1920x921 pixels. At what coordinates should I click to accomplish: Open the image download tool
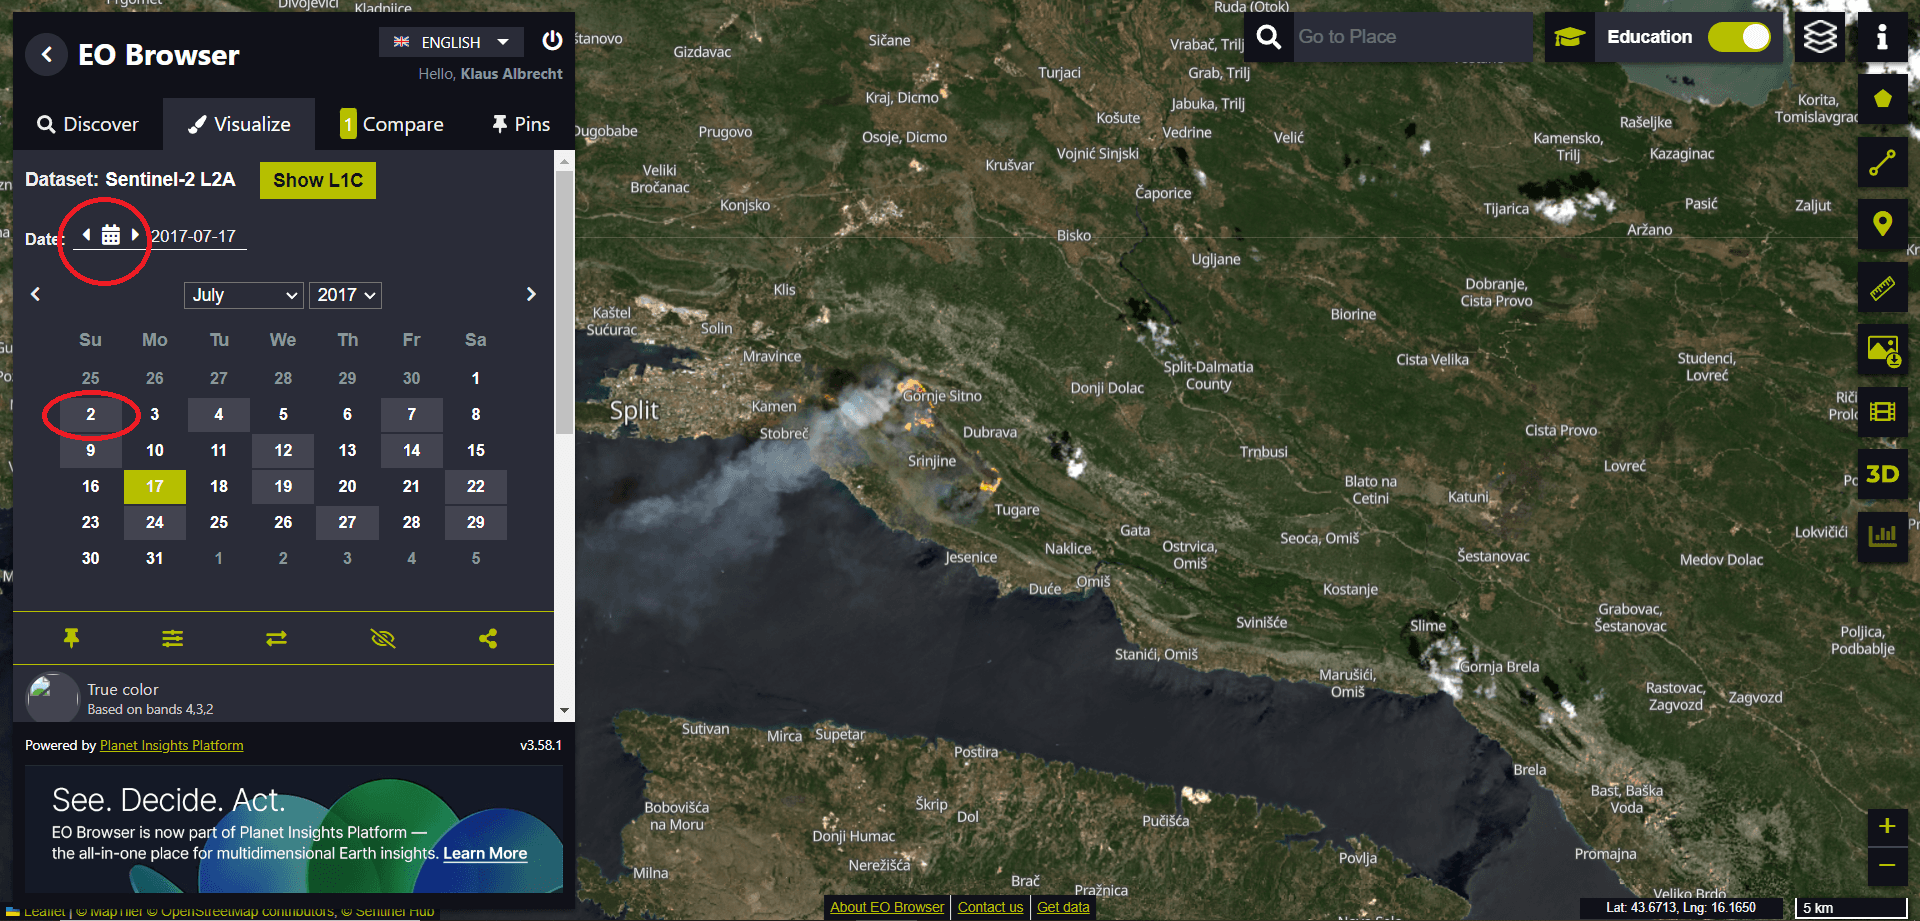point(1882,350)
